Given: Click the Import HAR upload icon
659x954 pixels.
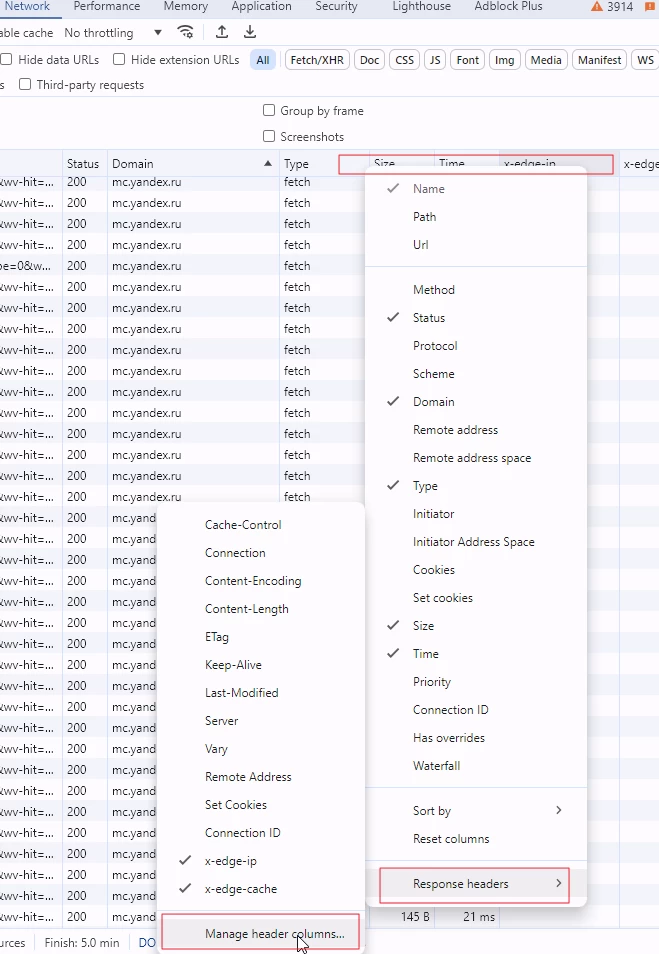Looking at the screenshot, I should click(x=222, y=32).
